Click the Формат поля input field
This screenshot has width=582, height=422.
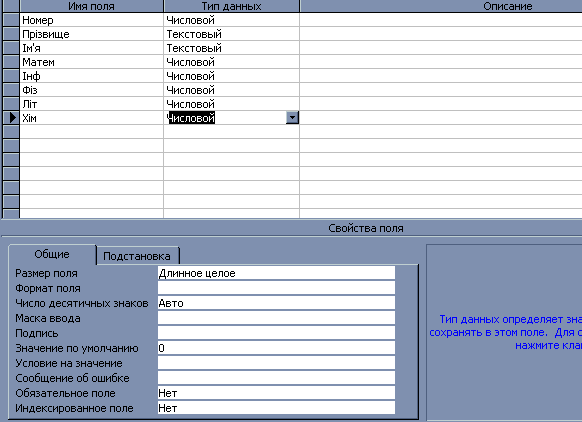[276, 288]
